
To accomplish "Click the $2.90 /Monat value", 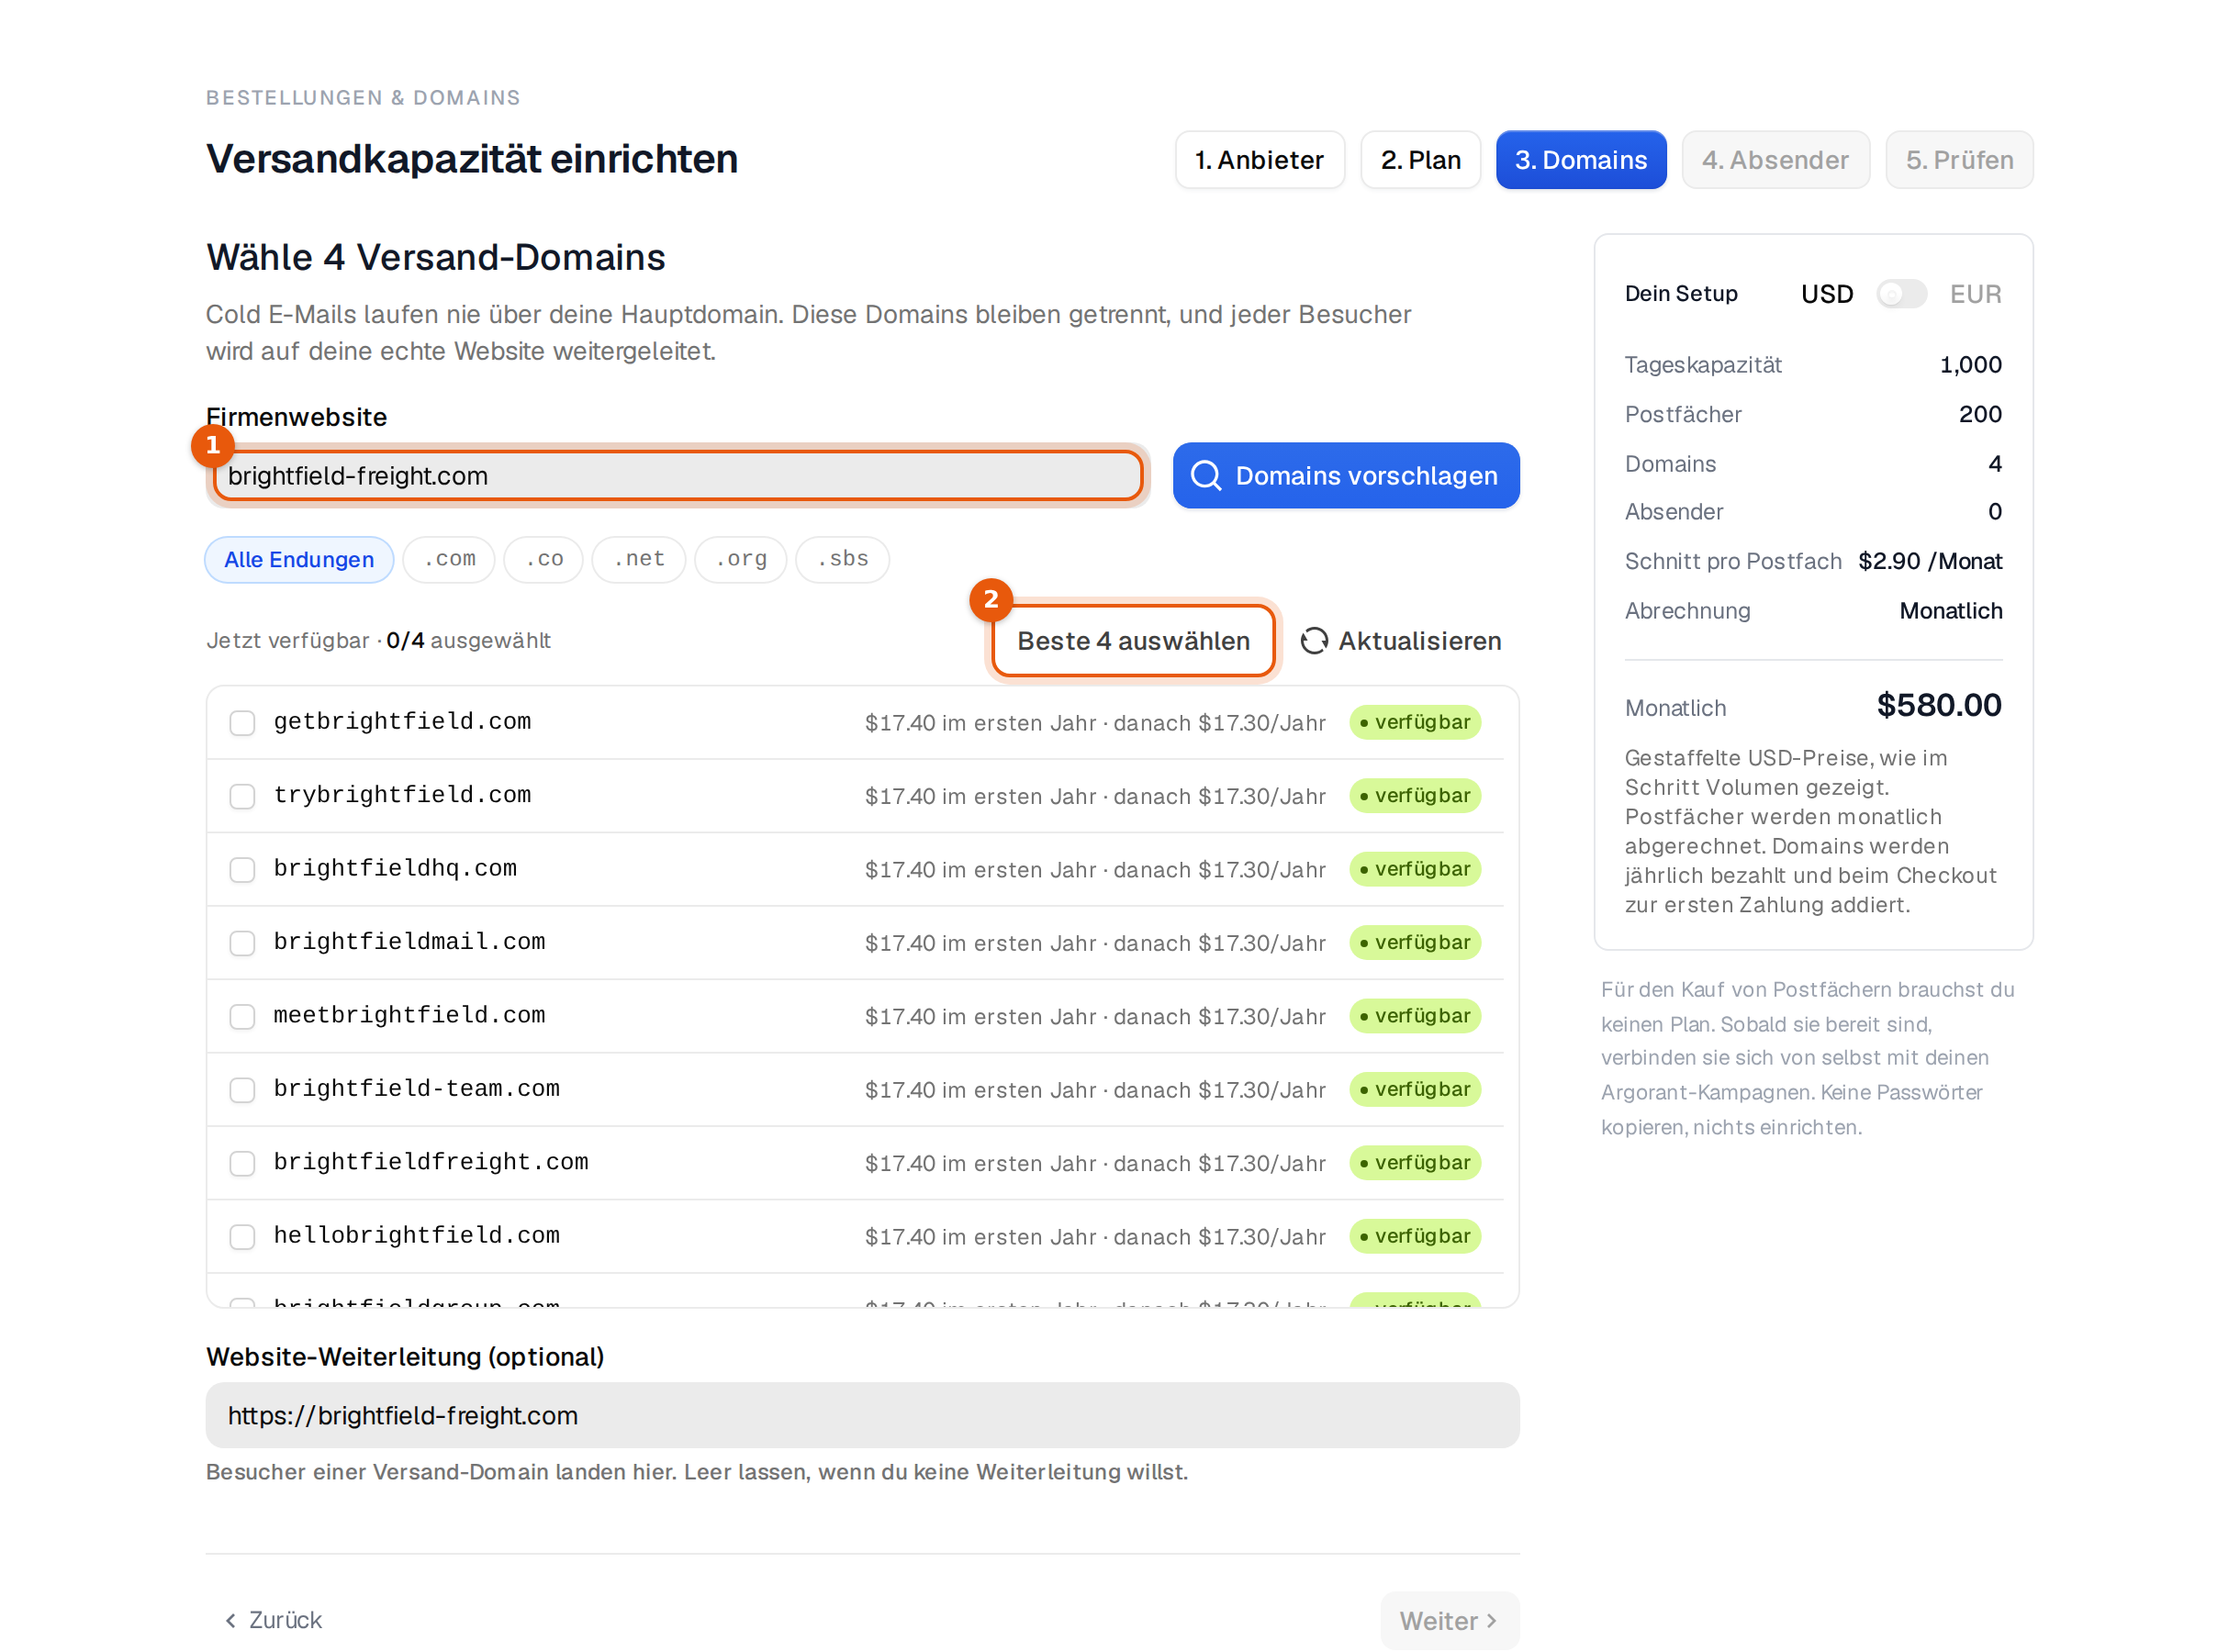I will pyautogui.click(x=1930, y=561).
